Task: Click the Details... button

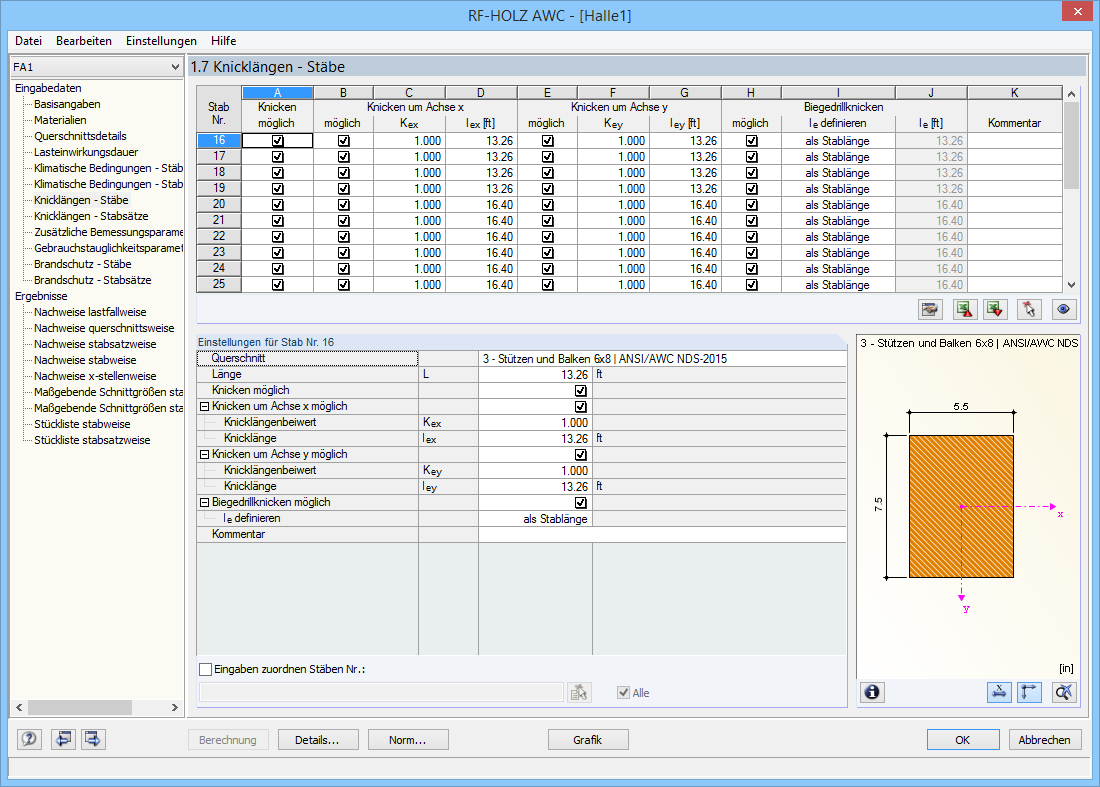Action: (x=318, y=739)
